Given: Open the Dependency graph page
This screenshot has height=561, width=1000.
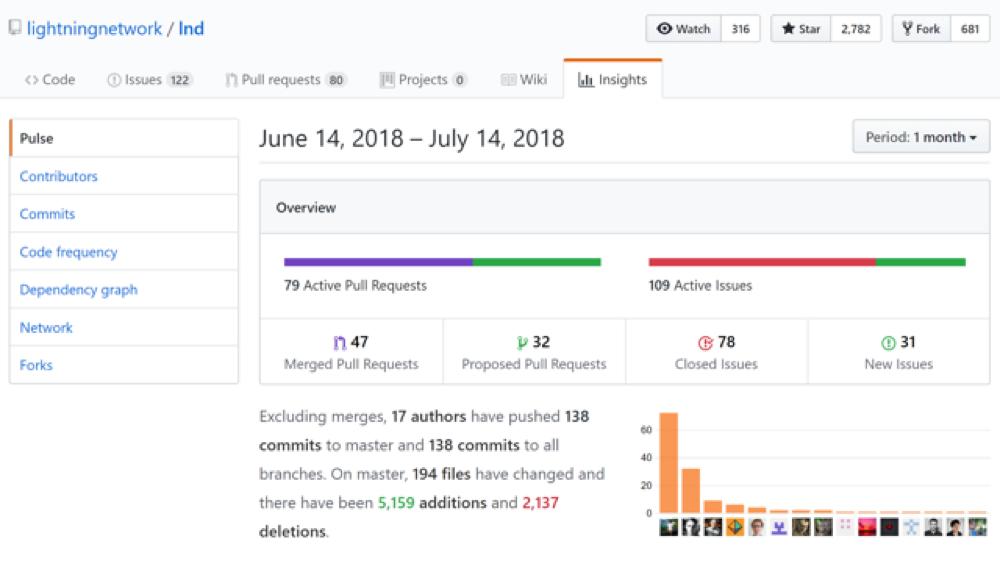Looking at the screenshot, I should 78,290.
